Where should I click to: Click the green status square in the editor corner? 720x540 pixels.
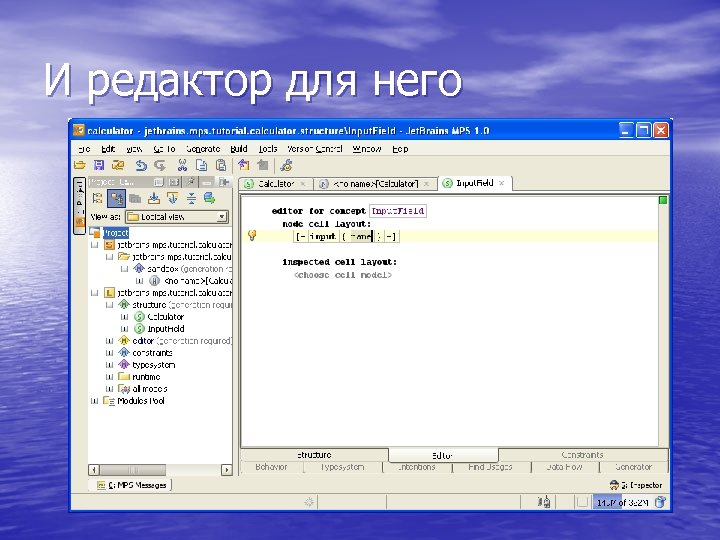click(663, 200)
